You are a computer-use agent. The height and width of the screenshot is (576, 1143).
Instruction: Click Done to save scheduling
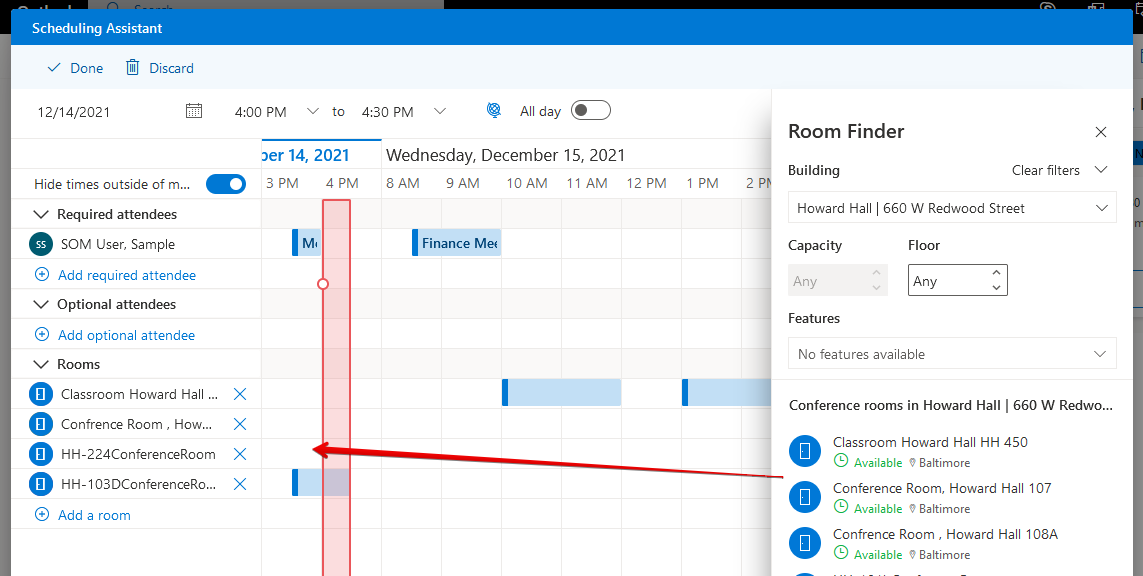tap(75, 68)
